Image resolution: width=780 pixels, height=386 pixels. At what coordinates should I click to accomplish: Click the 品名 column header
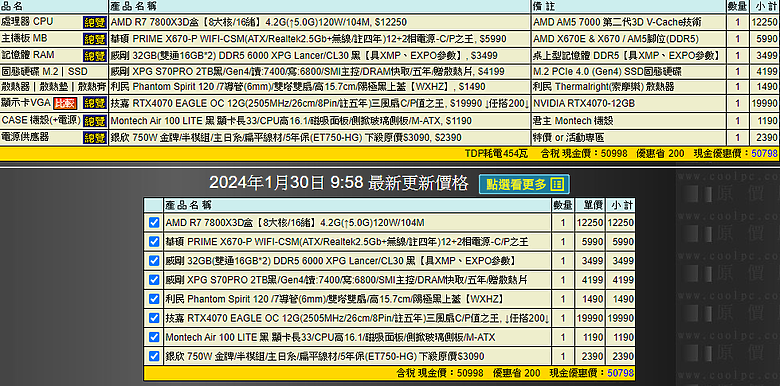click(x=12, y=6)
